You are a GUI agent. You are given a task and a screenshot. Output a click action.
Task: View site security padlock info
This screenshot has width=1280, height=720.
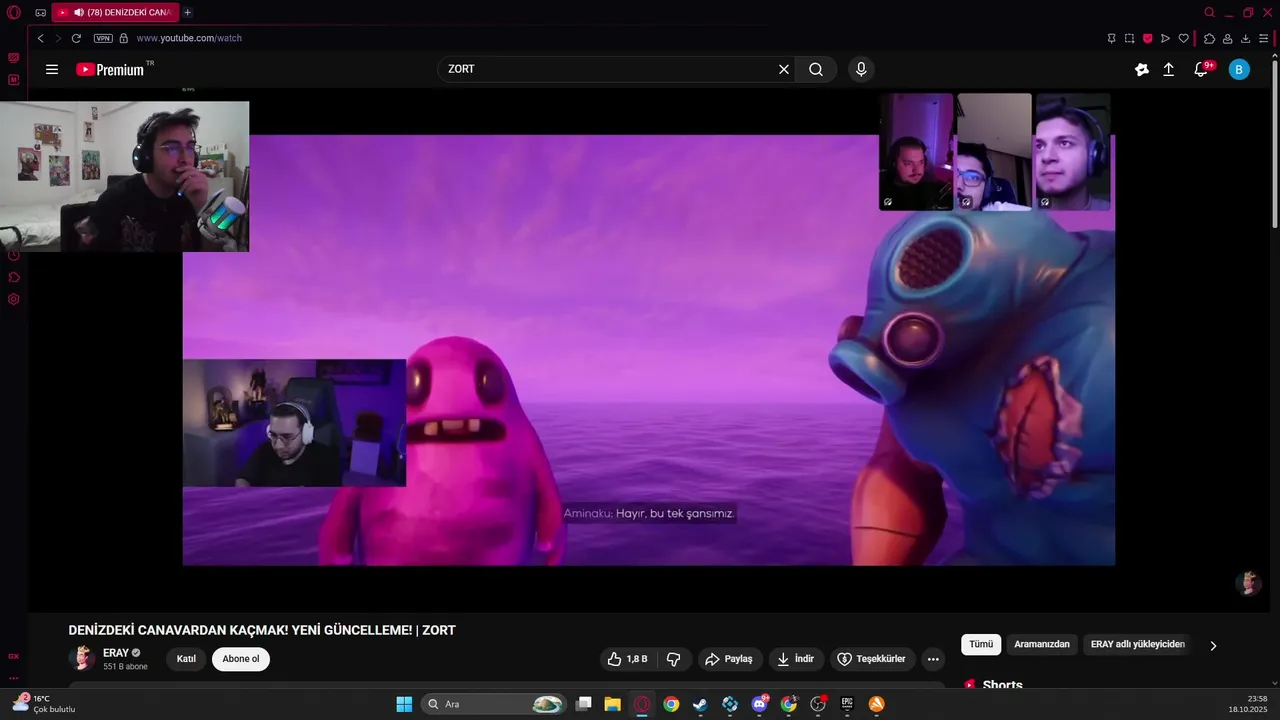pyautogui.click(x=124, y=38)
